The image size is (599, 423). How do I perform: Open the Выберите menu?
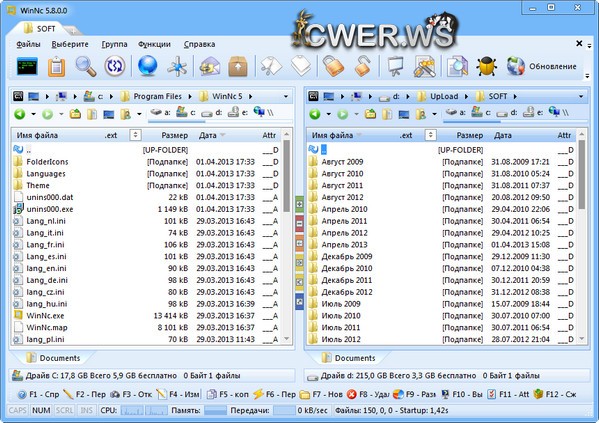pyautogui.click(x=70, y=44)
